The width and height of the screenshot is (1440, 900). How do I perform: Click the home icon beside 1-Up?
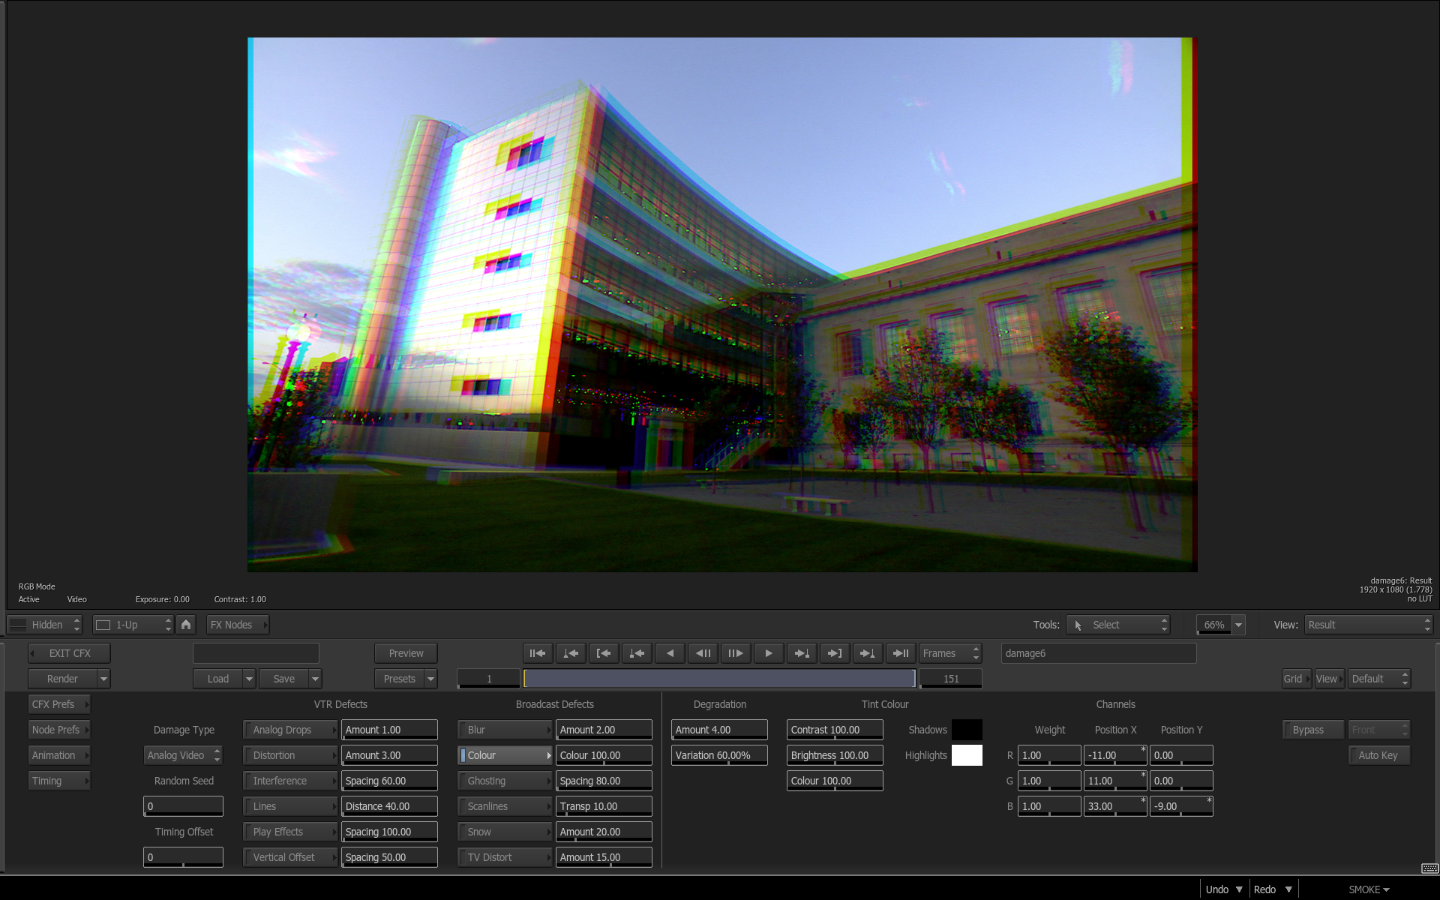(186, 624)
